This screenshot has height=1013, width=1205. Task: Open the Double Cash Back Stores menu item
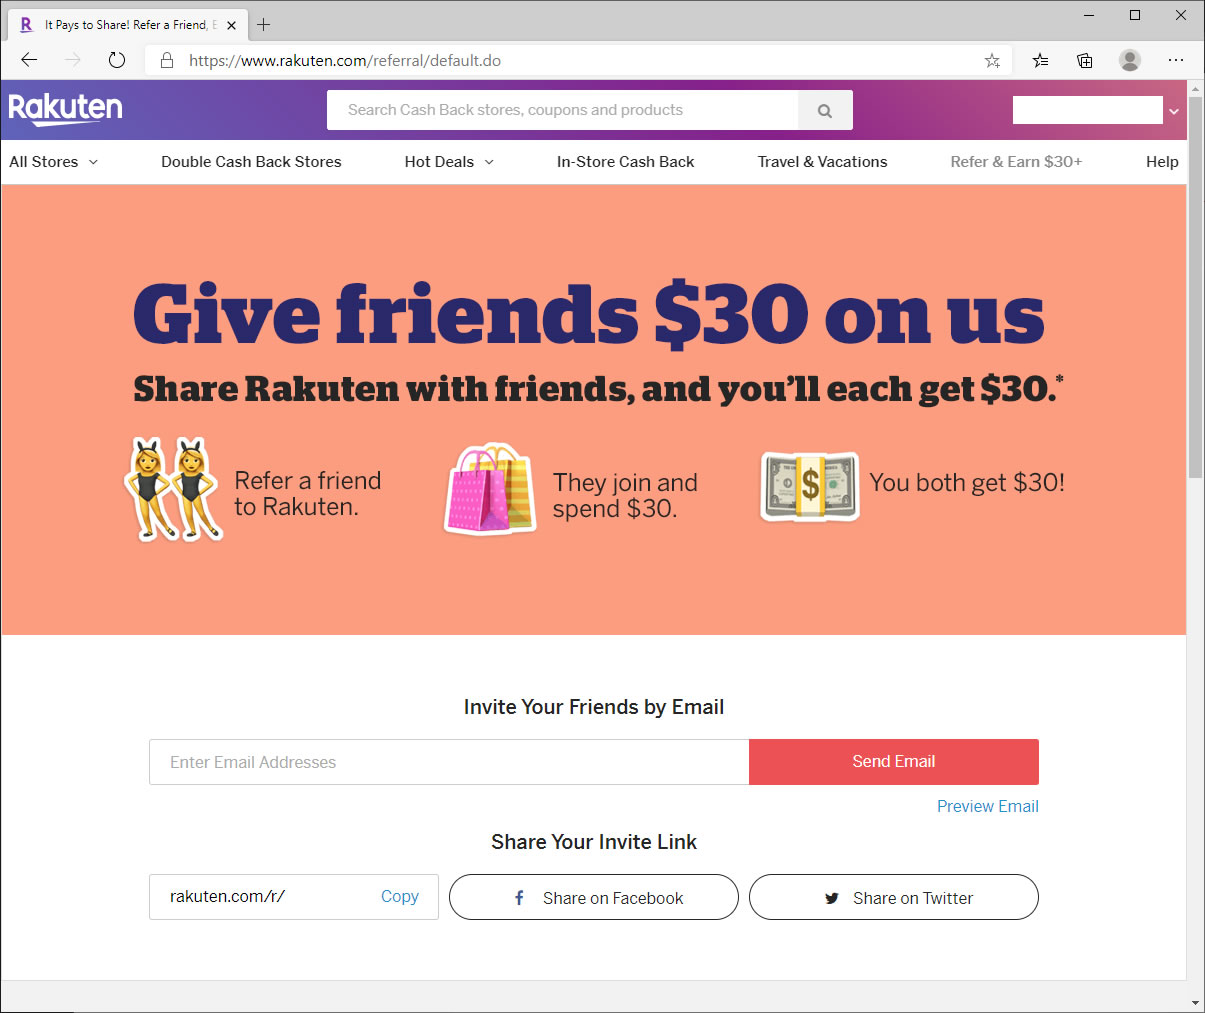[x=251, y=162]
